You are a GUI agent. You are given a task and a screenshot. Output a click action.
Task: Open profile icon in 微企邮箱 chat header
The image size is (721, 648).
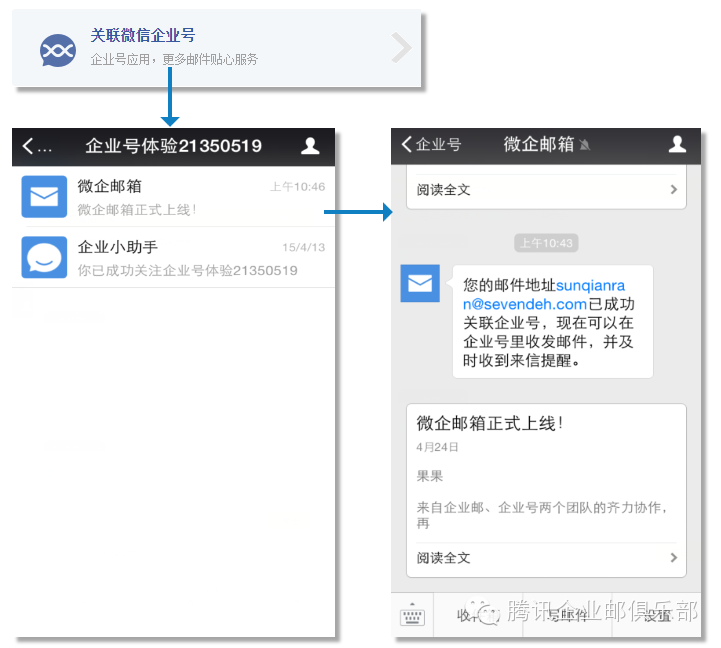[x=677, y=144]
